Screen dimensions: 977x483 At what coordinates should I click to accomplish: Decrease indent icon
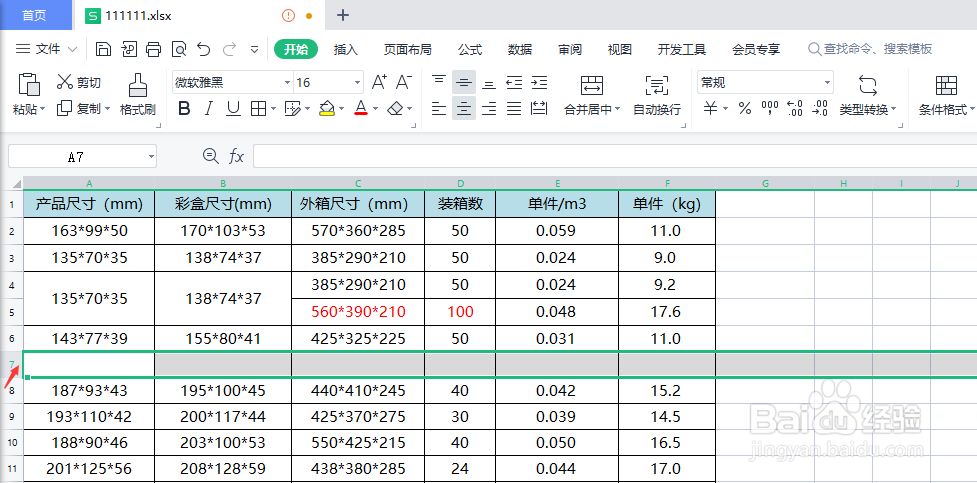[x=514, y=82]
